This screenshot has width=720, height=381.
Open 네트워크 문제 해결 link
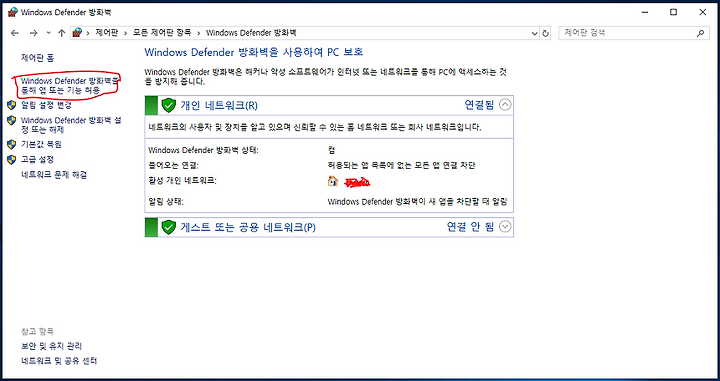point(54,174)
